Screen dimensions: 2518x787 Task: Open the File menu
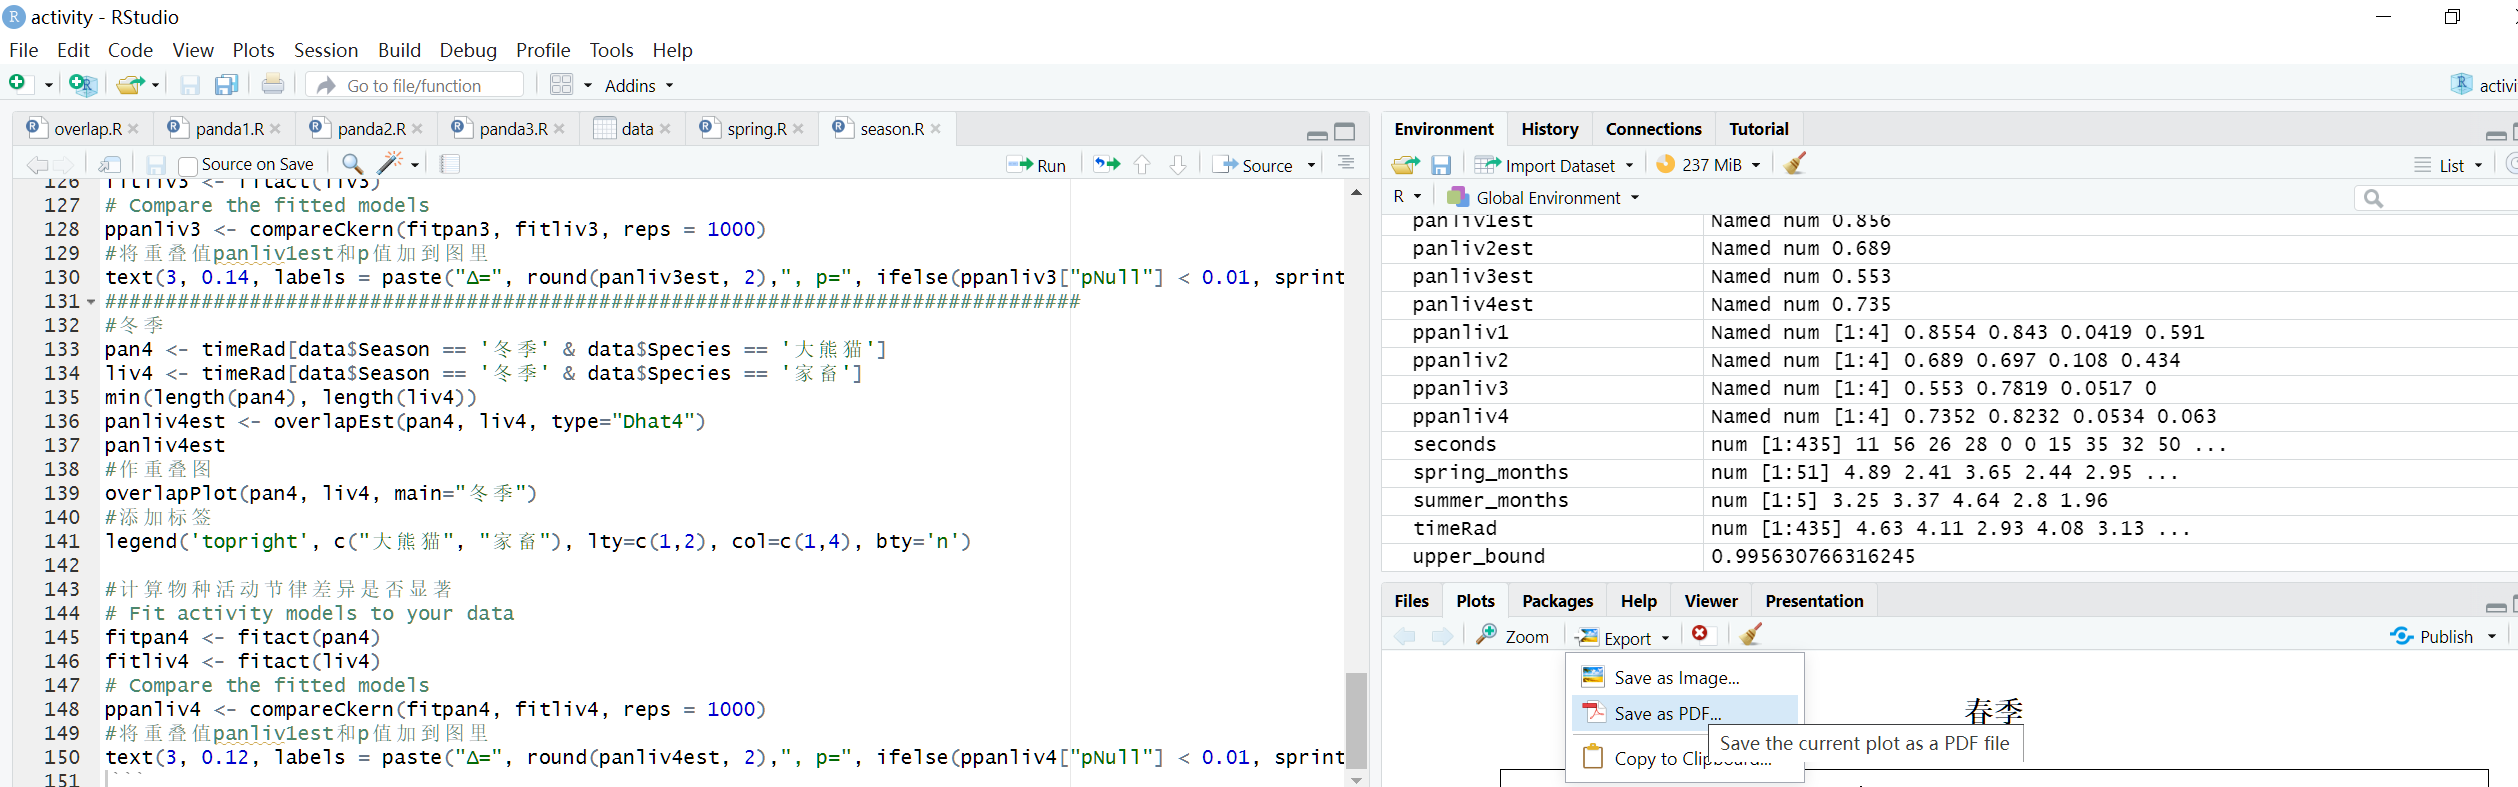point(23,50)
